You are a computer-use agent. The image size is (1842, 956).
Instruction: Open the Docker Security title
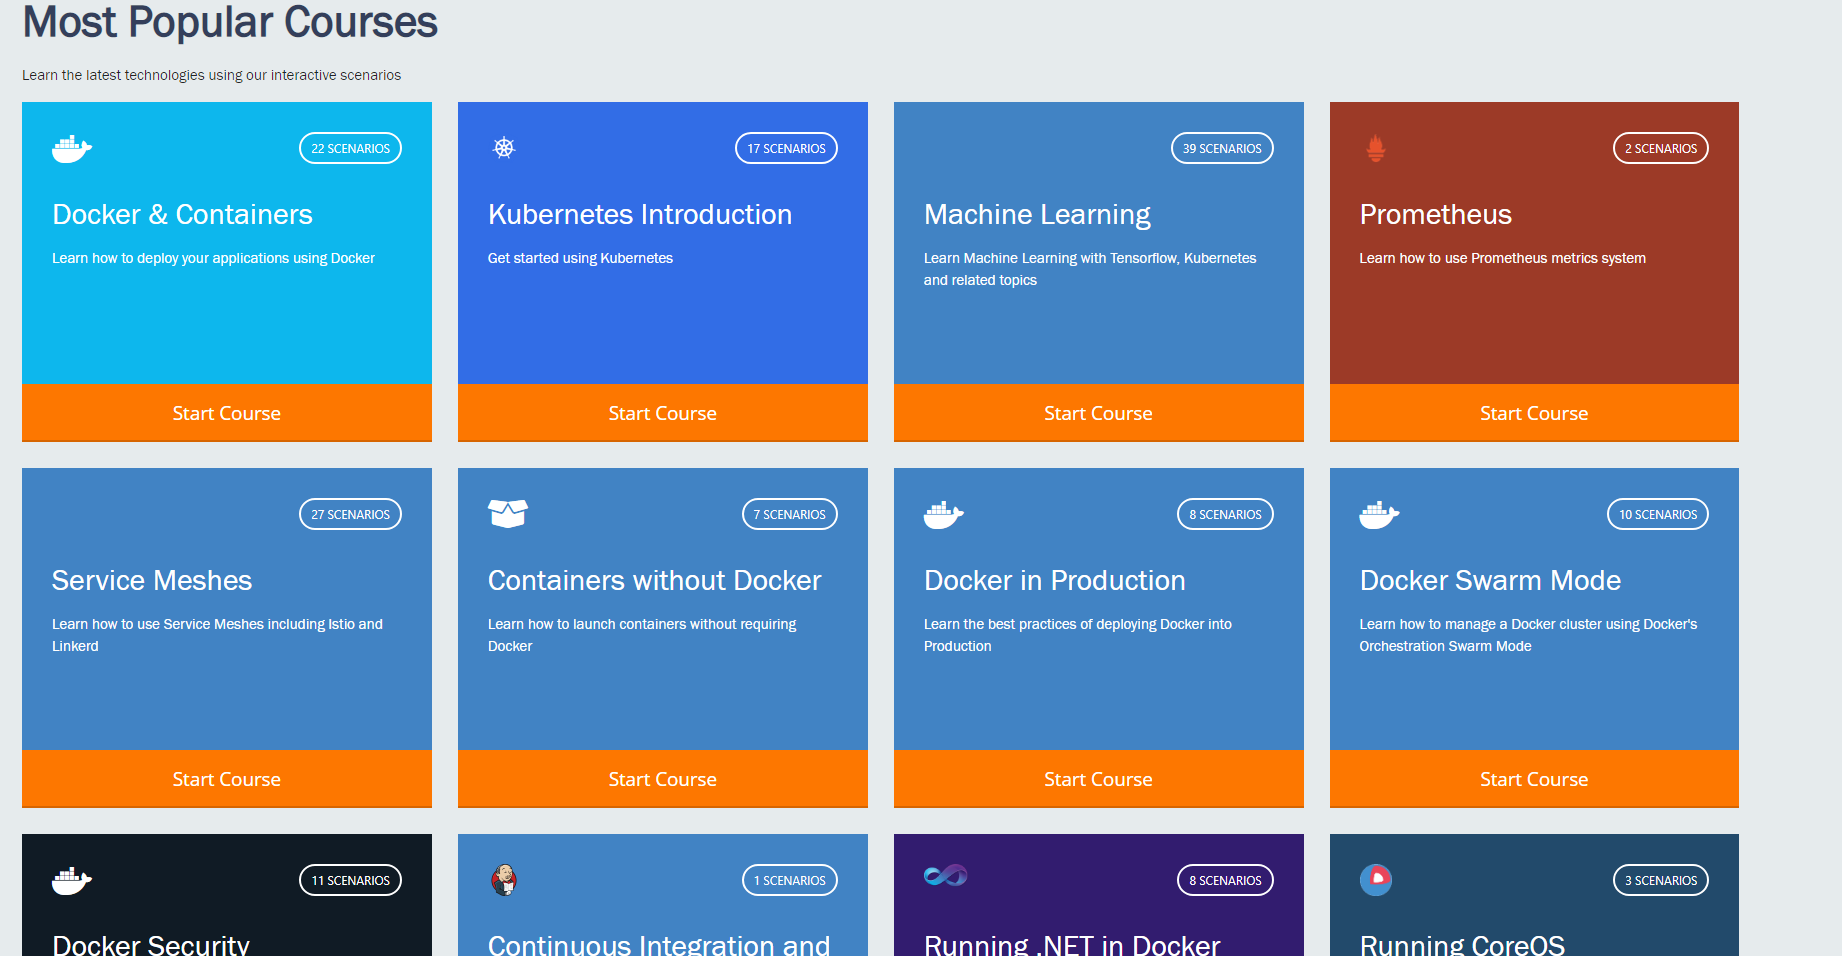click(x=151, y=944)
